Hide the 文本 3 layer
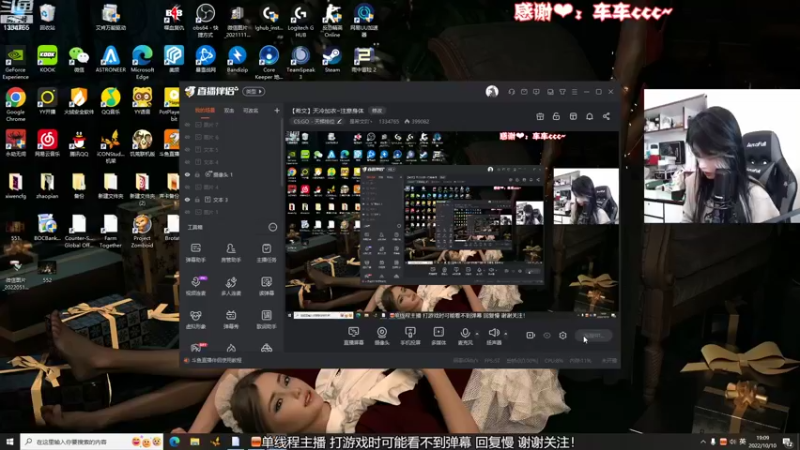This screenshot has height=450, width=800. 187,199
